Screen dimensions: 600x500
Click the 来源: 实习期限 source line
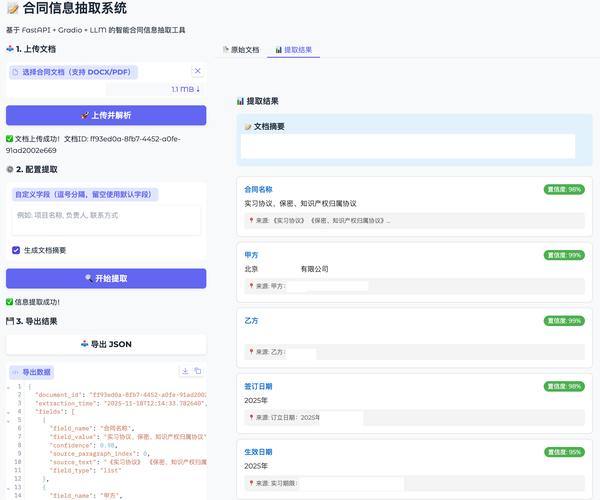point(414,483)
